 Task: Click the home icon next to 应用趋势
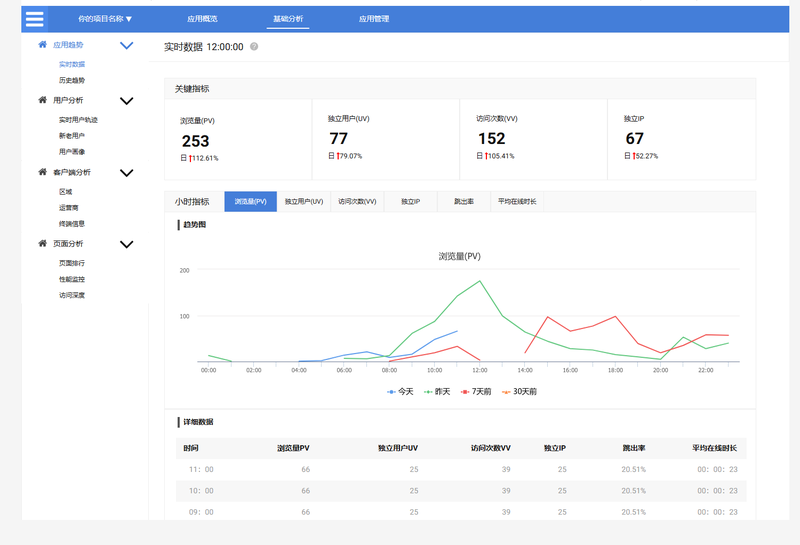tap(42, 44)
